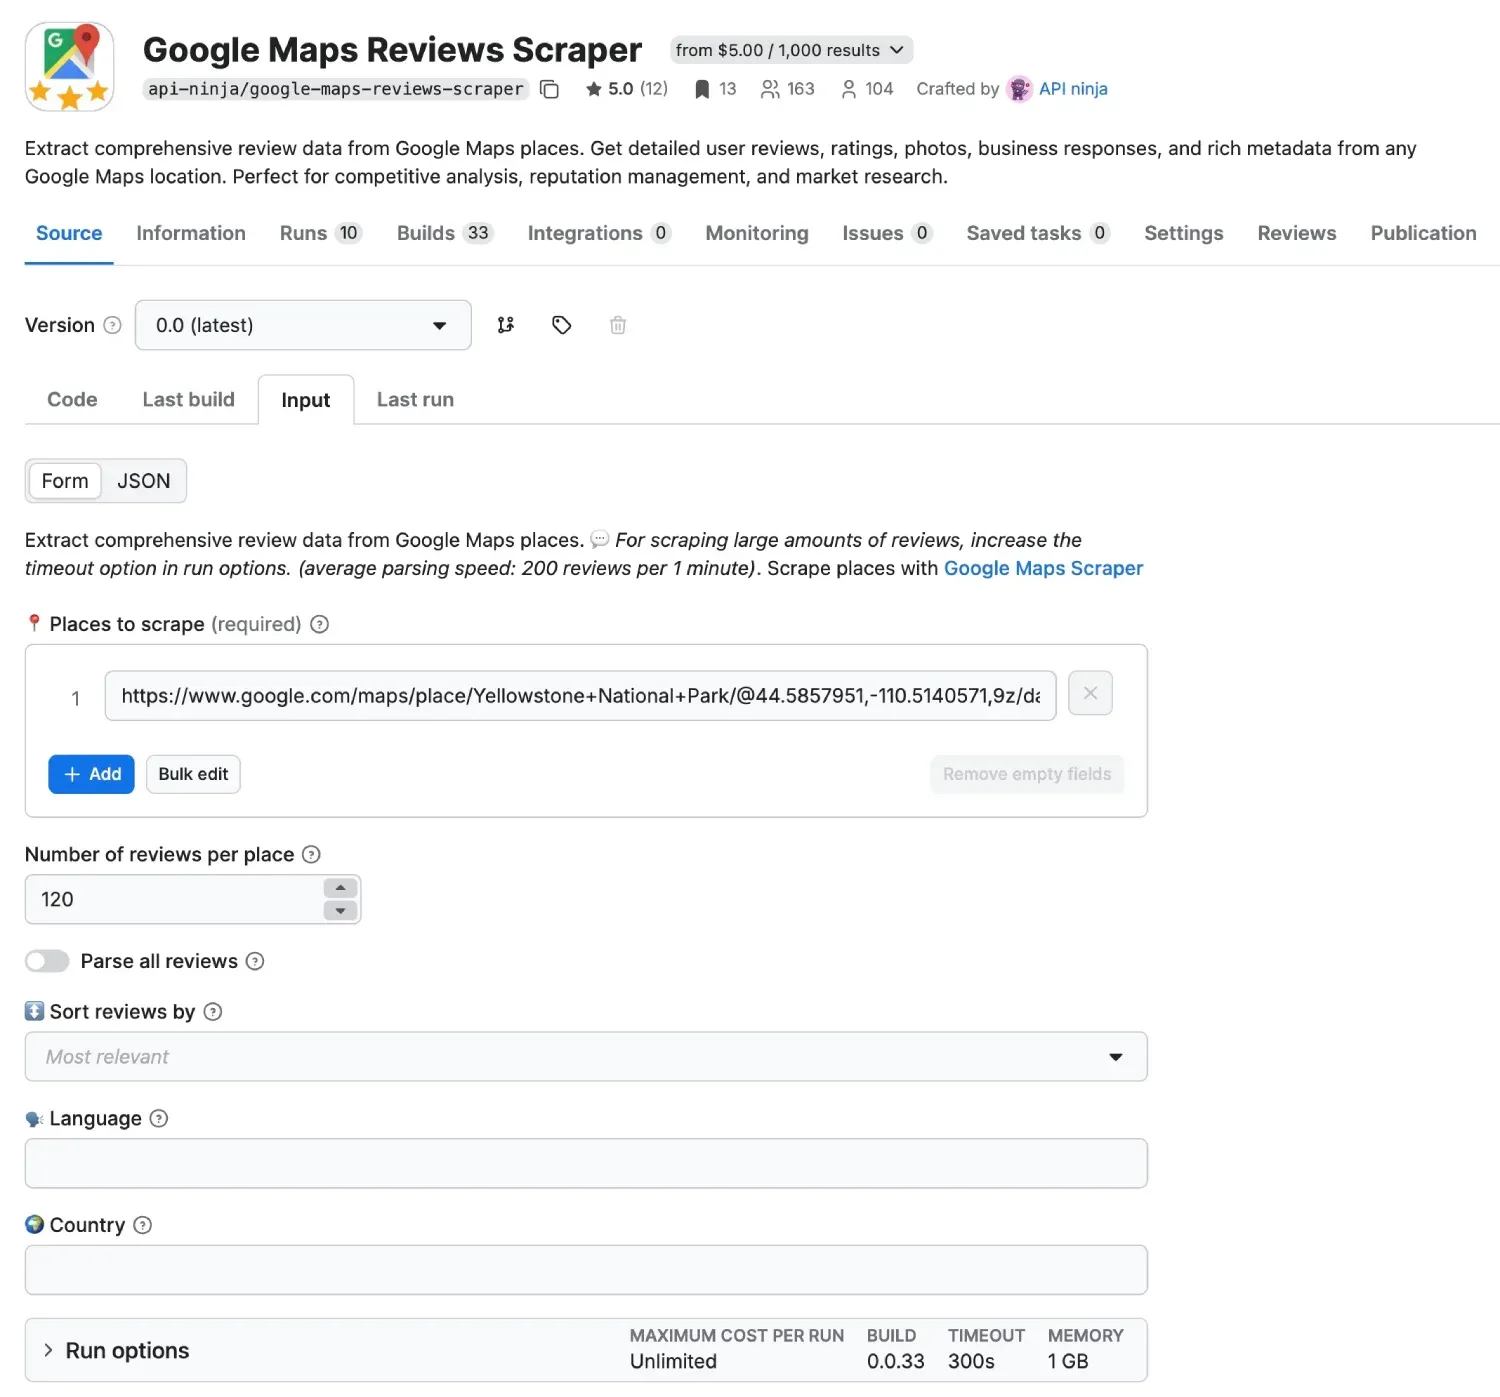This screenshot has height=1397, width=1500.
Task: Open the Google Maps Scraper link
Action: tap(1043, 568)
